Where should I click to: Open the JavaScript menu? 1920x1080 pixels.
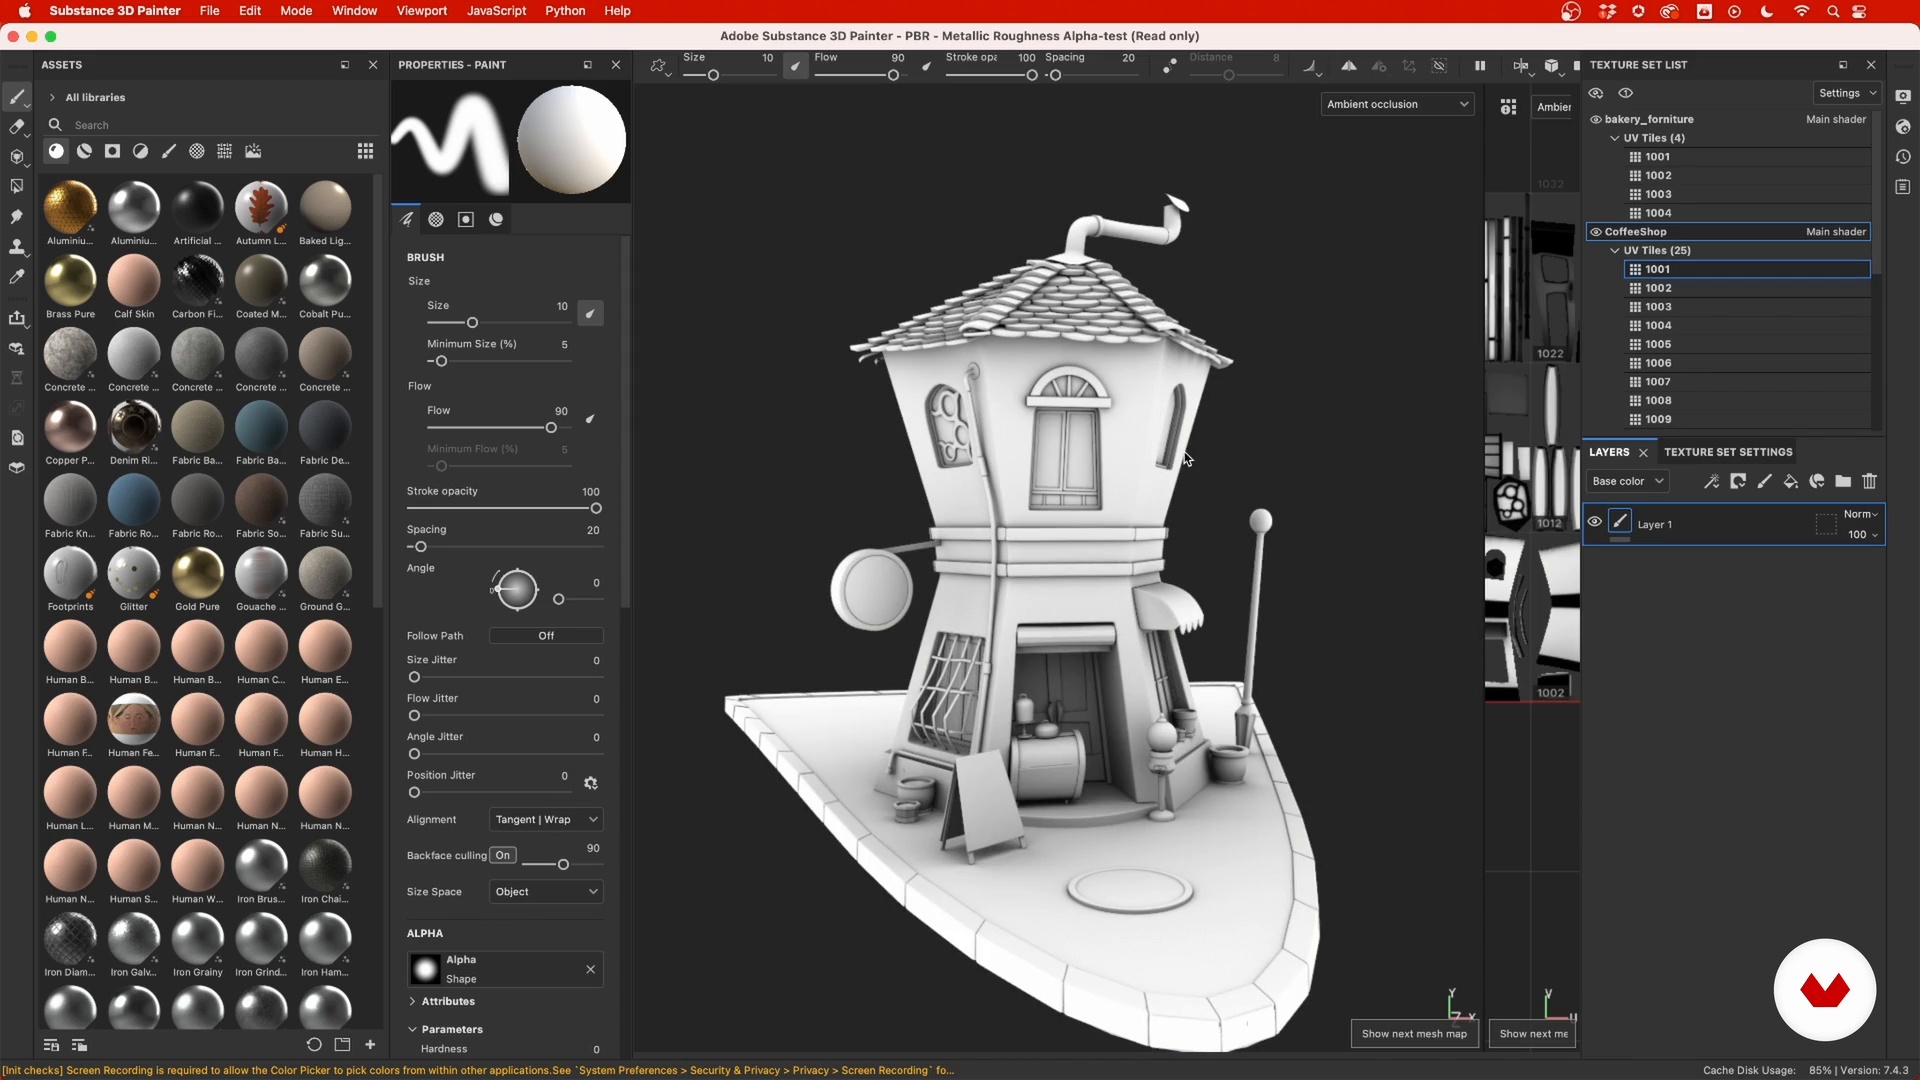pos(496,11)
